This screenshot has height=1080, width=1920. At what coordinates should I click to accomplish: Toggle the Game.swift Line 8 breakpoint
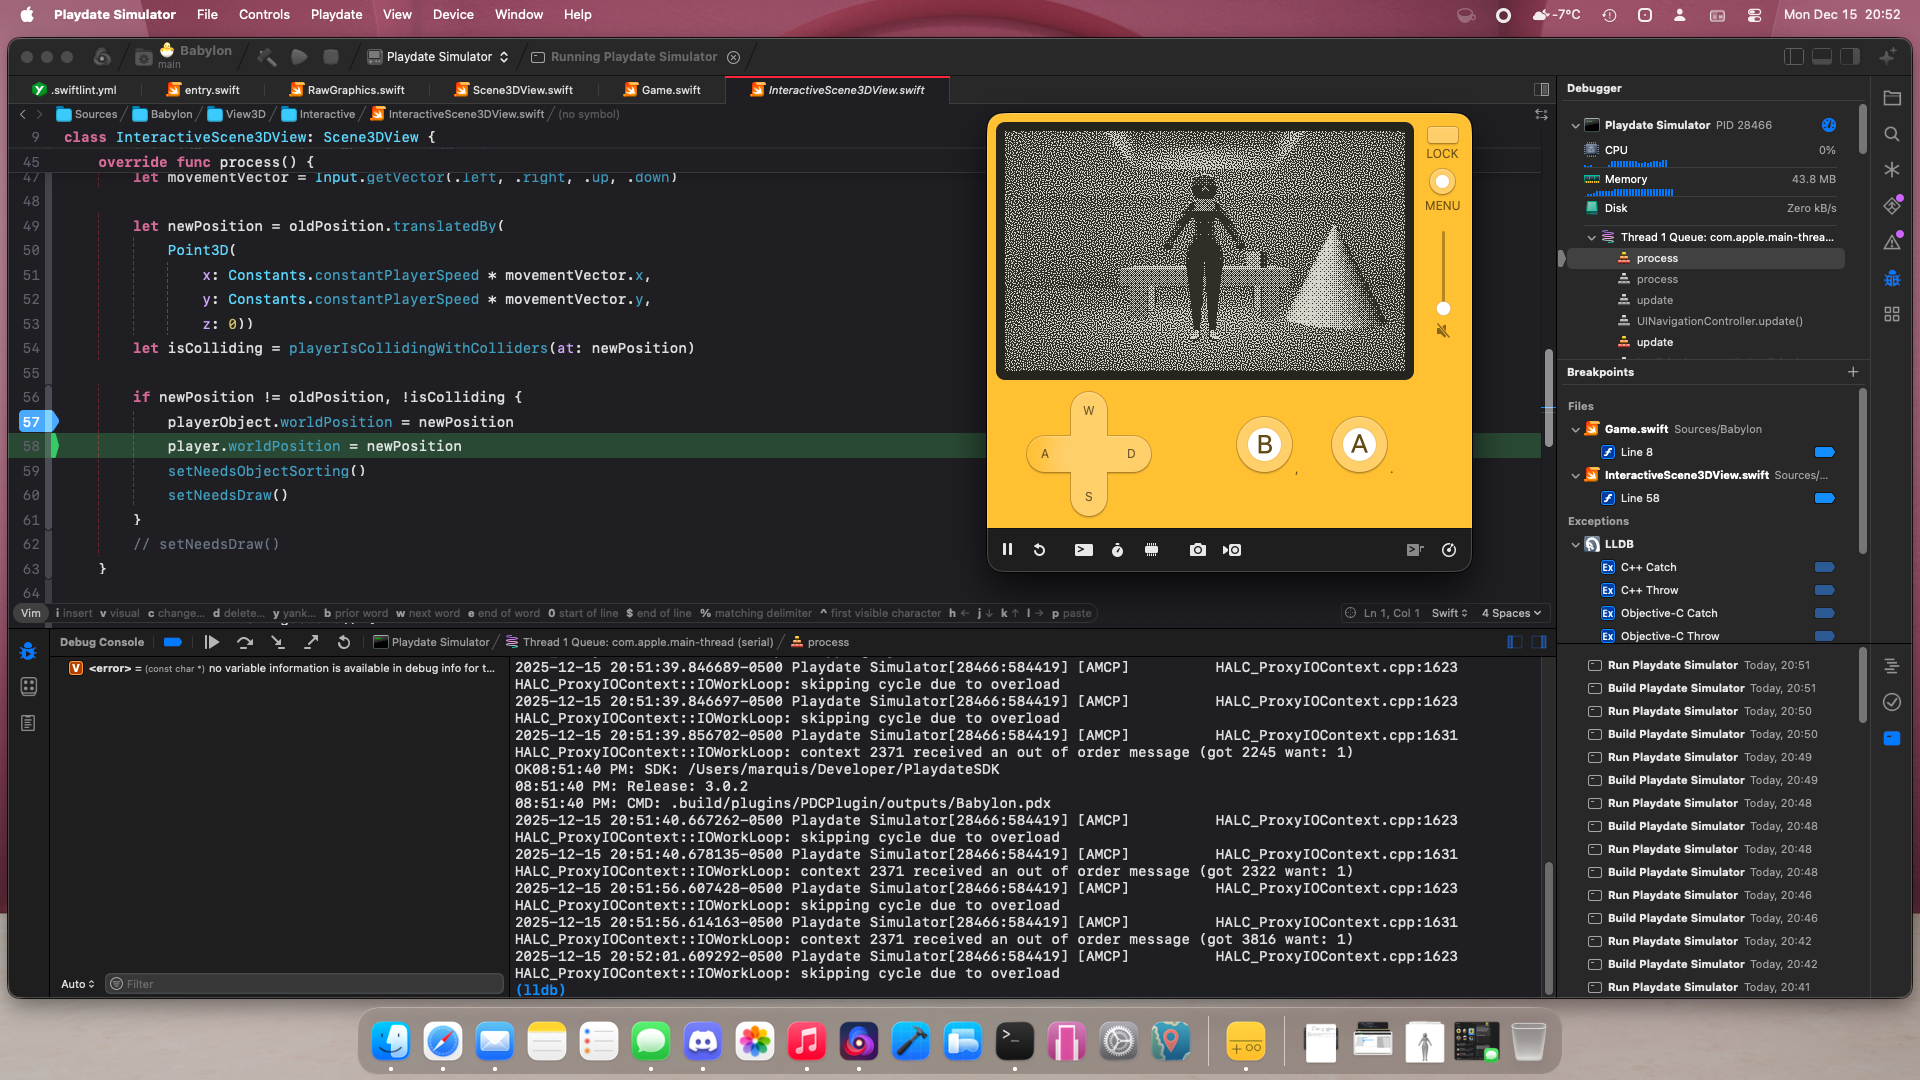click(1824, 452)
